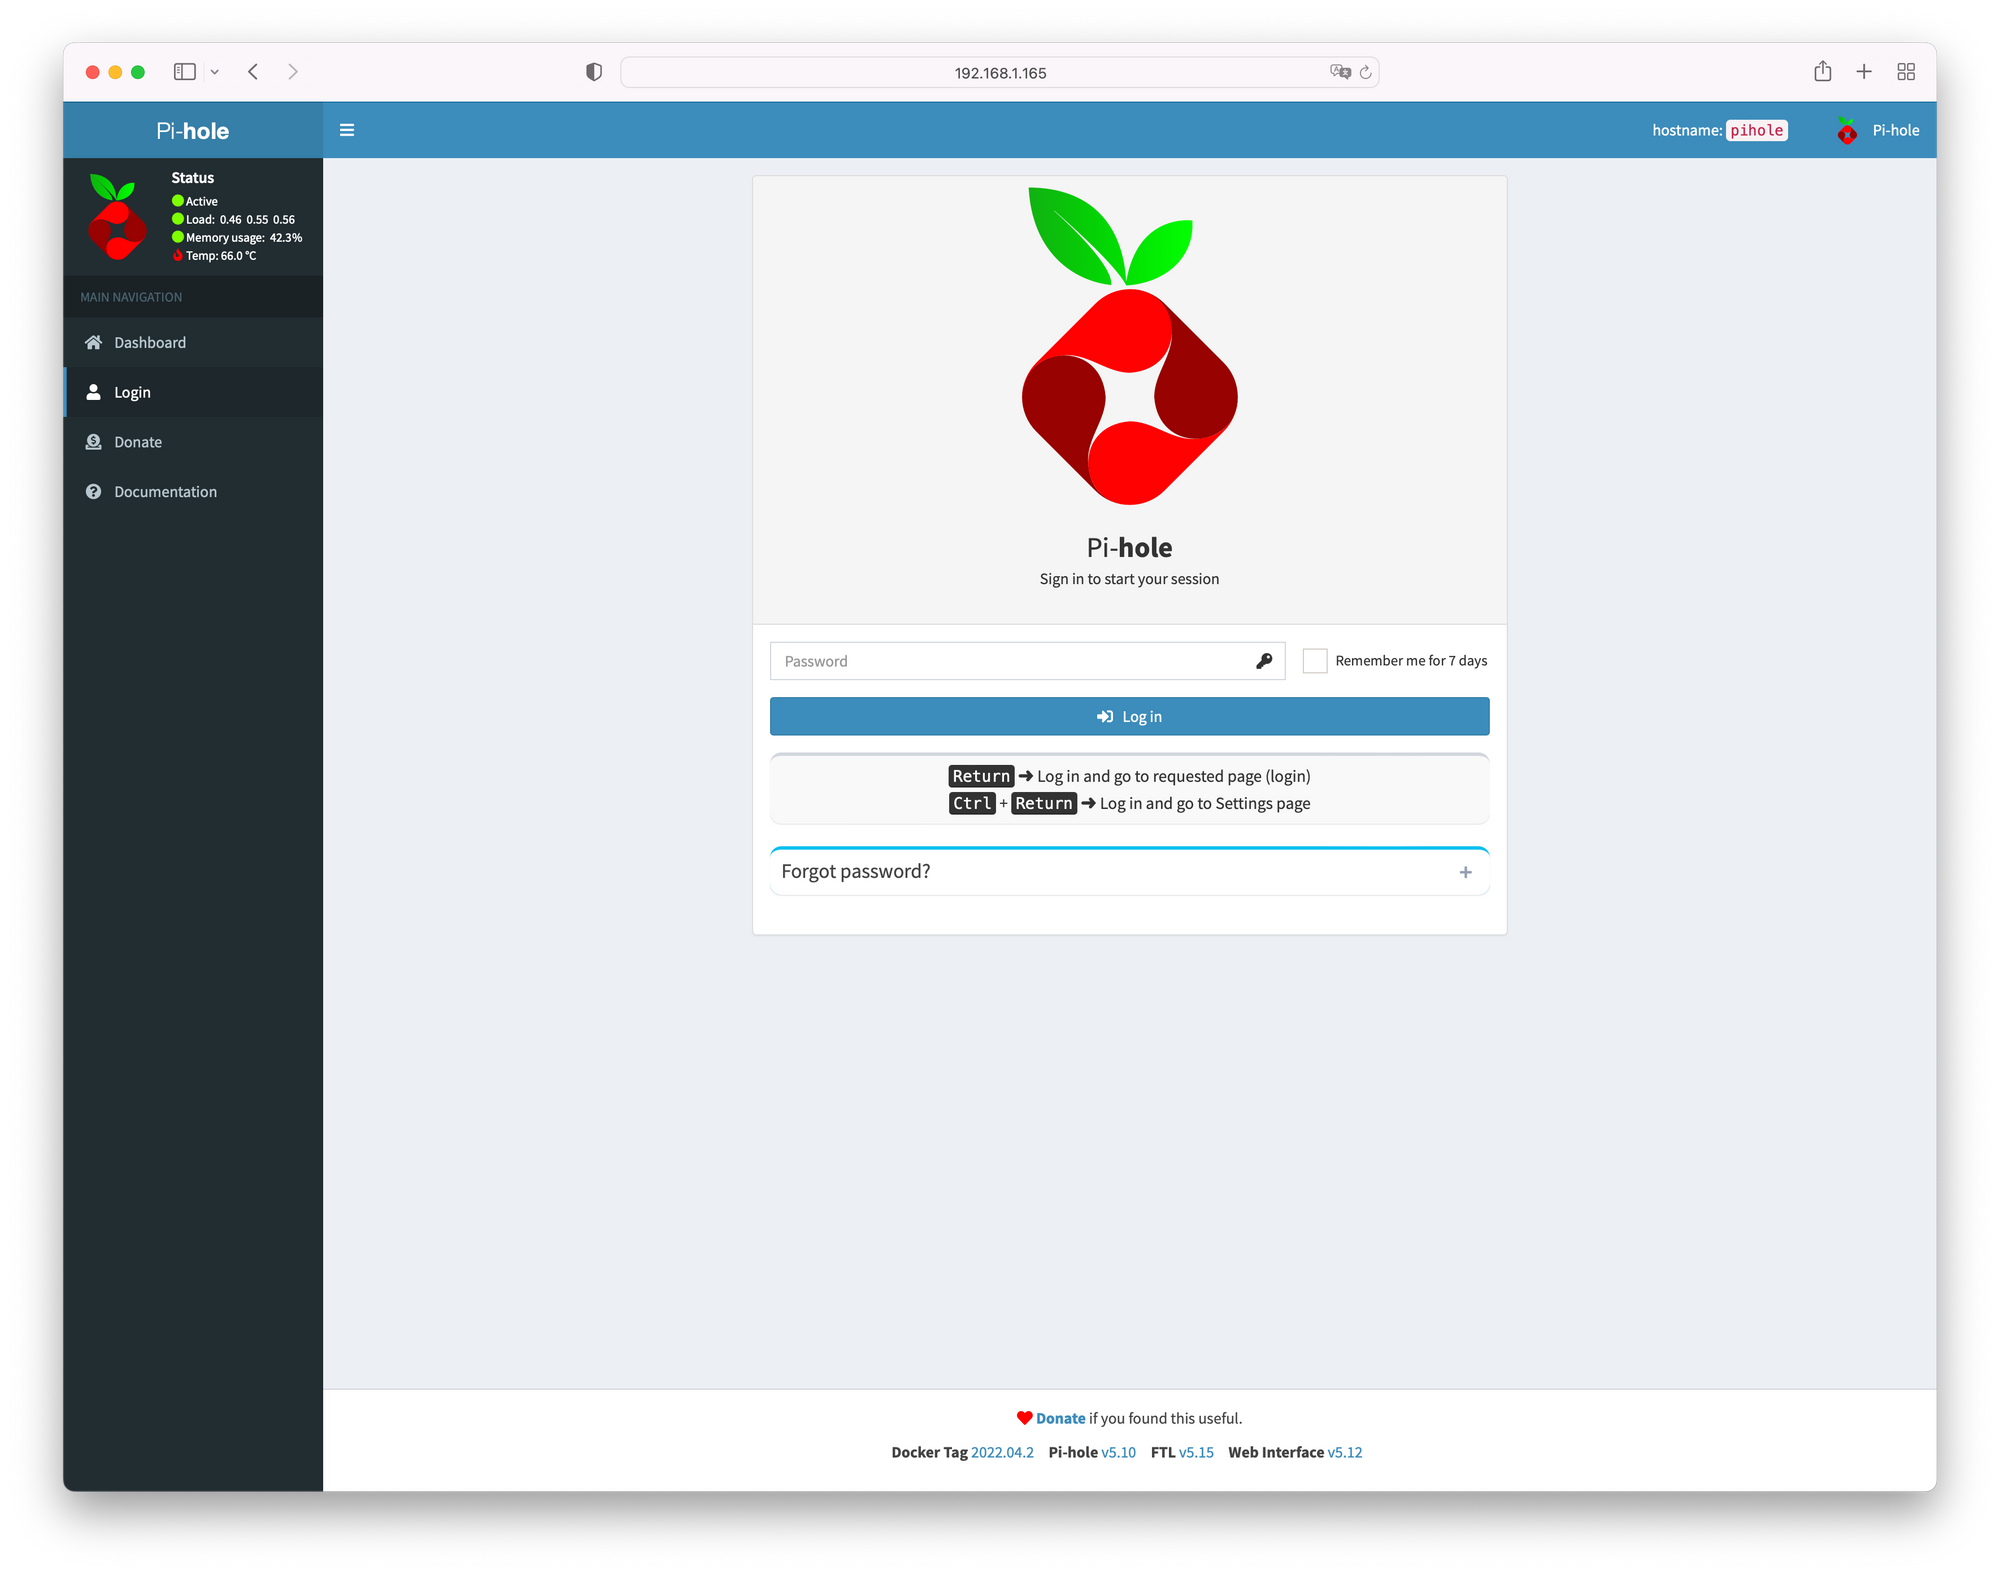
Task: Go back to the previous page
Action: click(x=254, y=72)
